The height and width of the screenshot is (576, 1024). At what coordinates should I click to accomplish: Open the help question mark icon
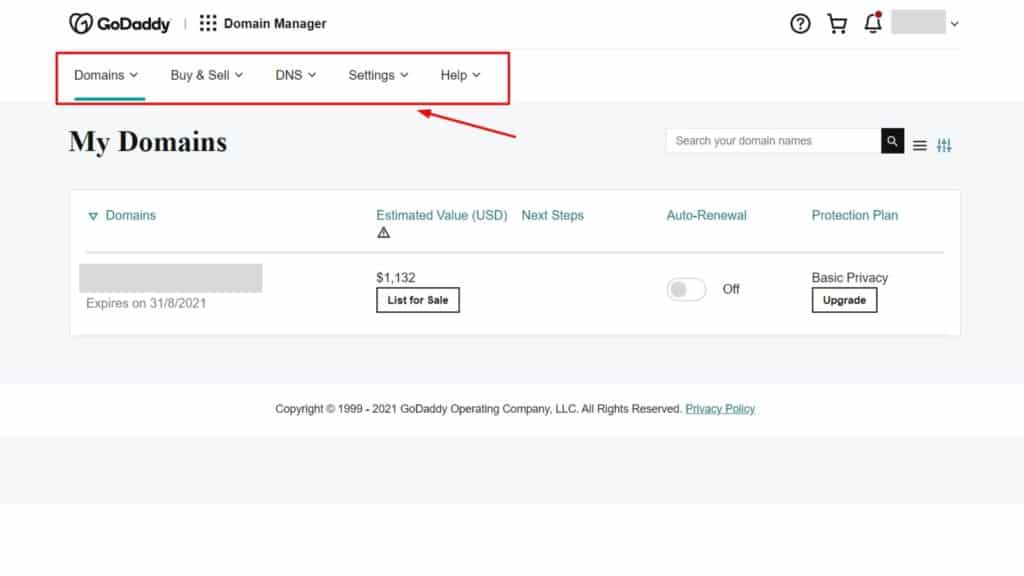pos(800,24)
